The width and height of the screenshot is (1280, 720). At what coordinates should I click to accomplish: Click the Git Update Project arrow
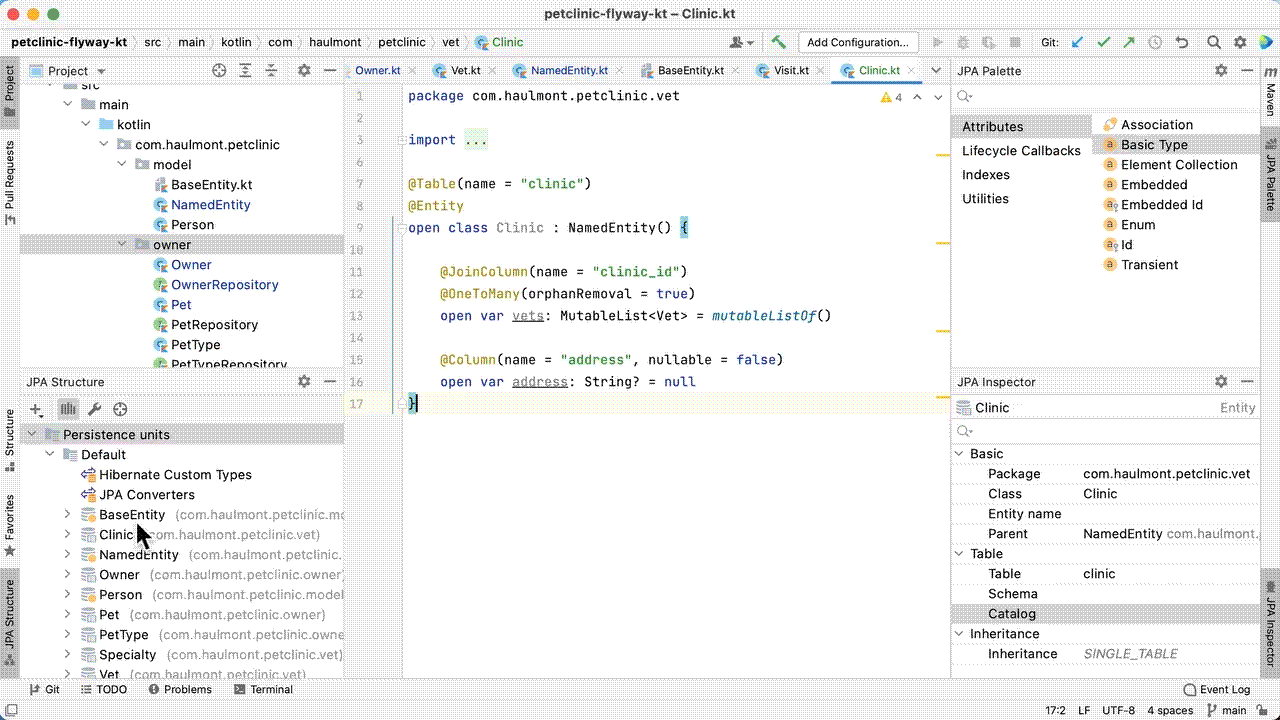tap(1078, 42)
